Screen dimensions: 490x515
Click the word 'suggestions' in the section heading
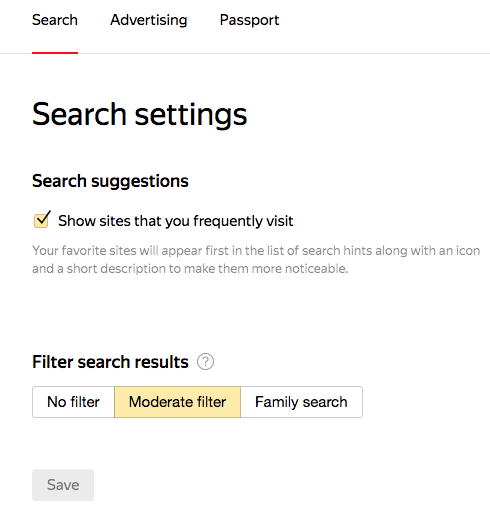pyautogui.click(x=140, y=182)
